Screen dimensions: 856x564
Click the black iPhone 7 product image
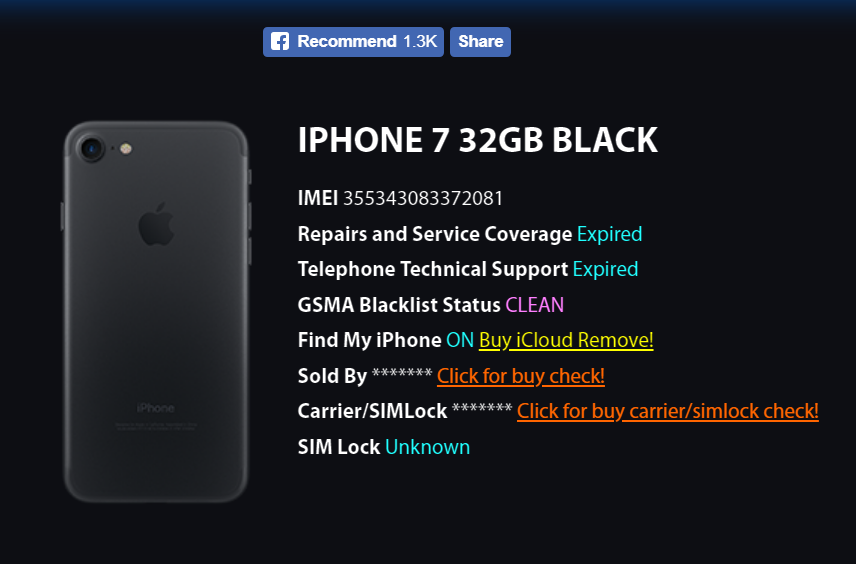(156, 312)
